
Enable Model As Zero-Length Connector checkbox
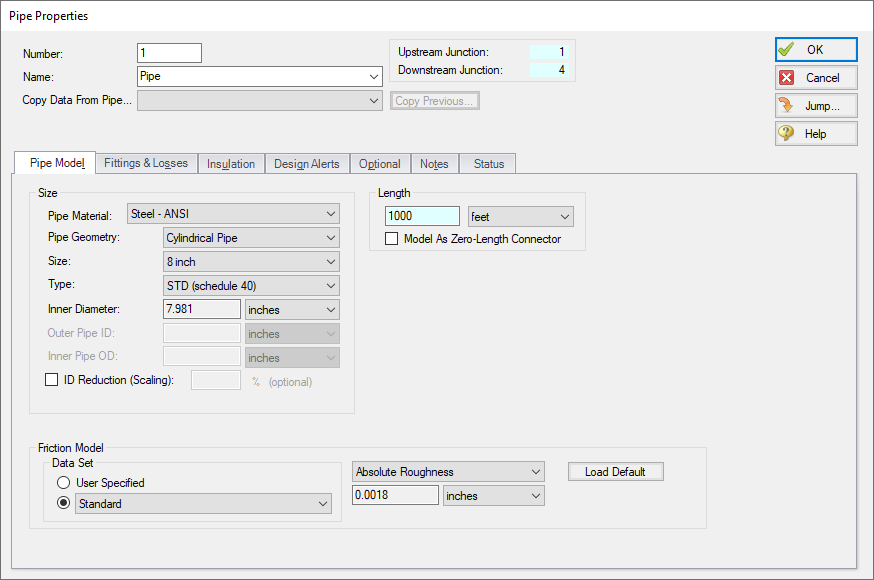tap(392, 239)
